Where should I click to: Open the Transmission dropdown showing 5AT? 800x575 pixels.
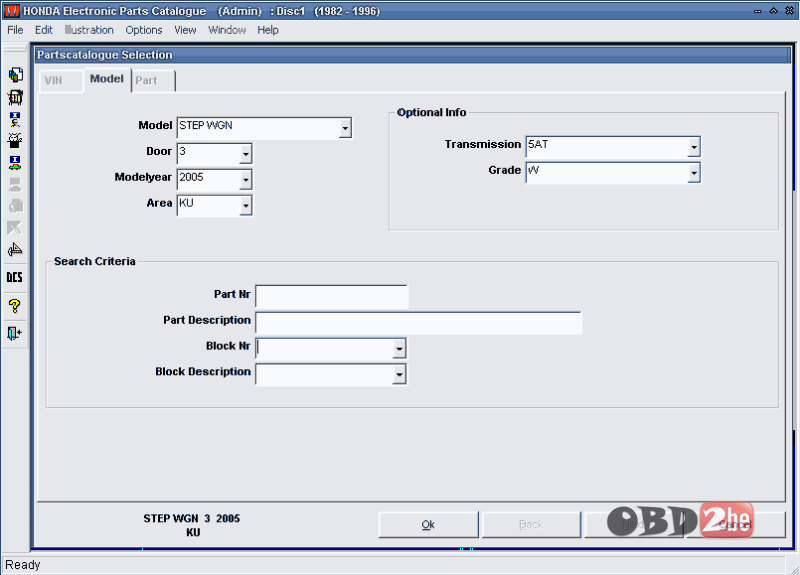[693, 147]
